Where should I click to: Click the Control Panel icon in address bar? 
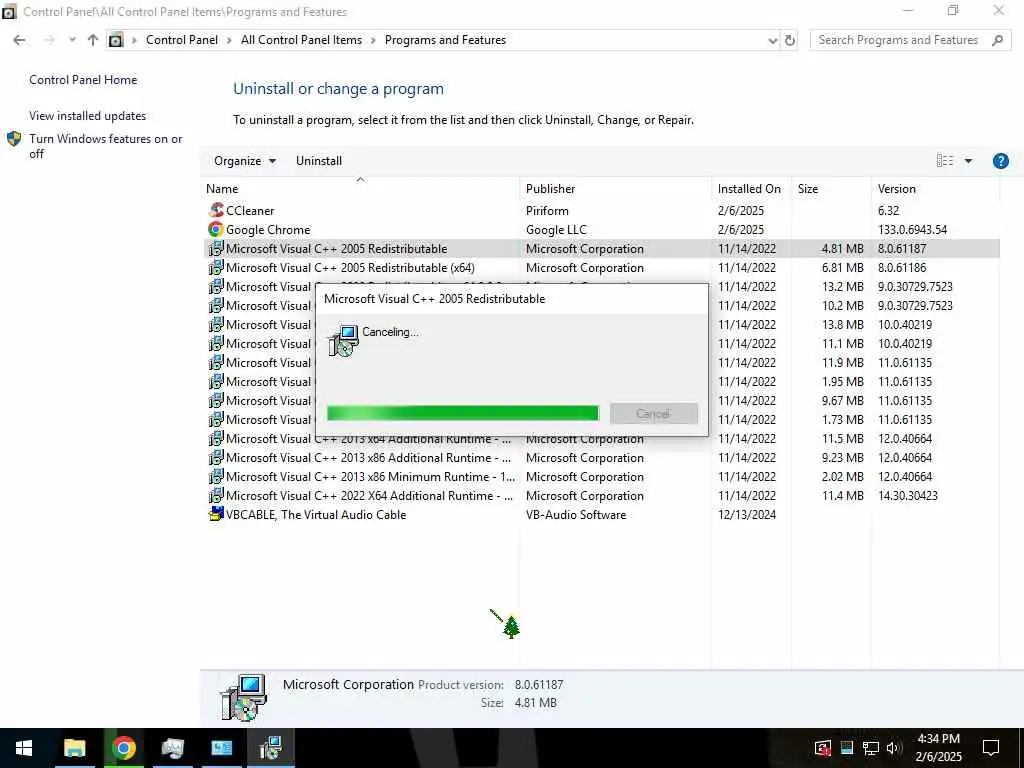[116, 40]
